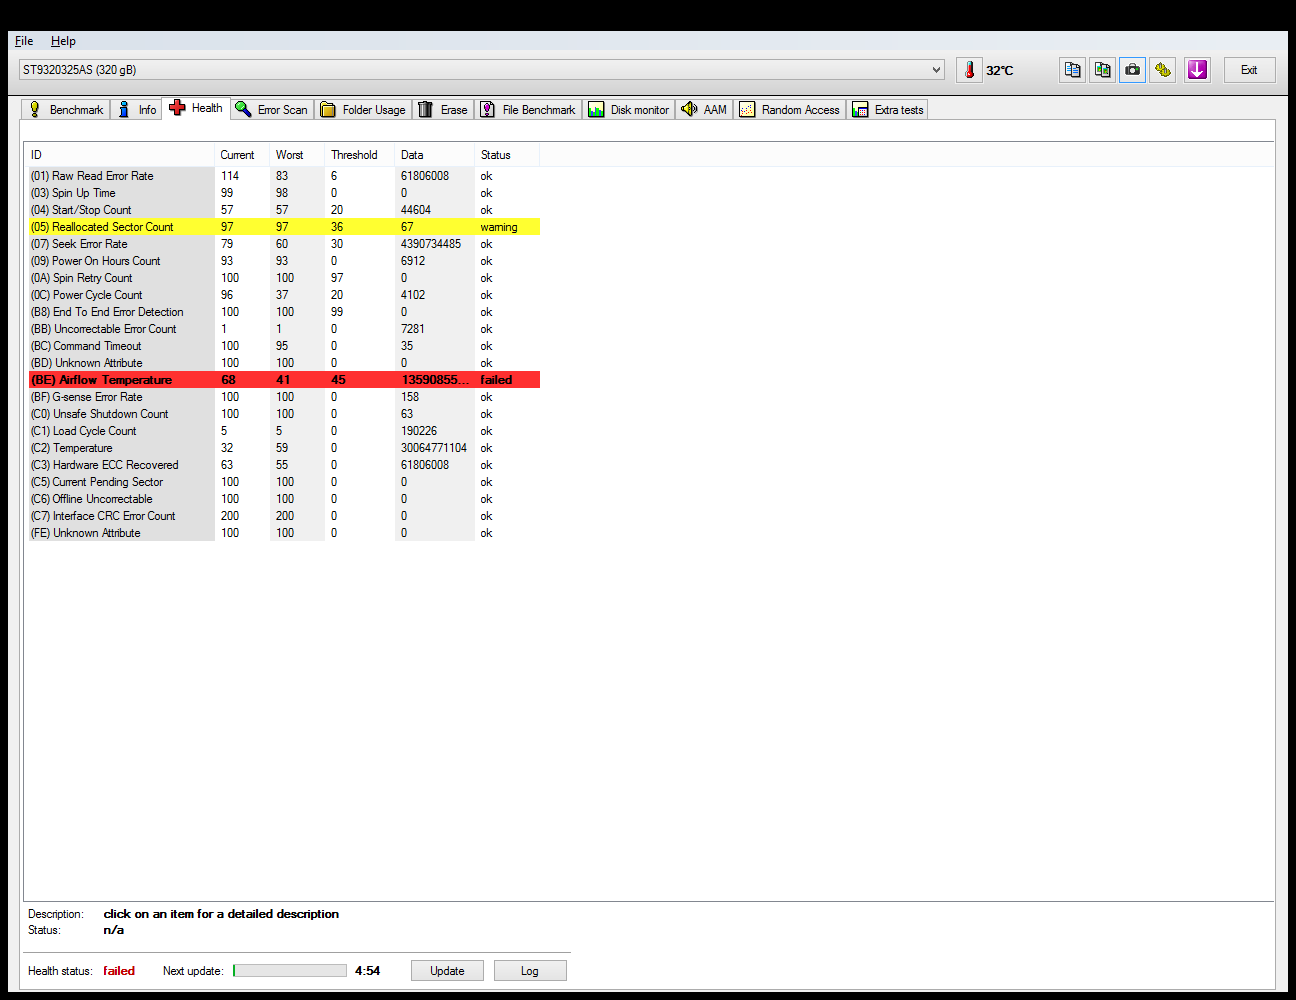This screenshot has width=1296, height=1000.
Task: Select the Spin Up Time attribute
Action: tap(282, 193)
